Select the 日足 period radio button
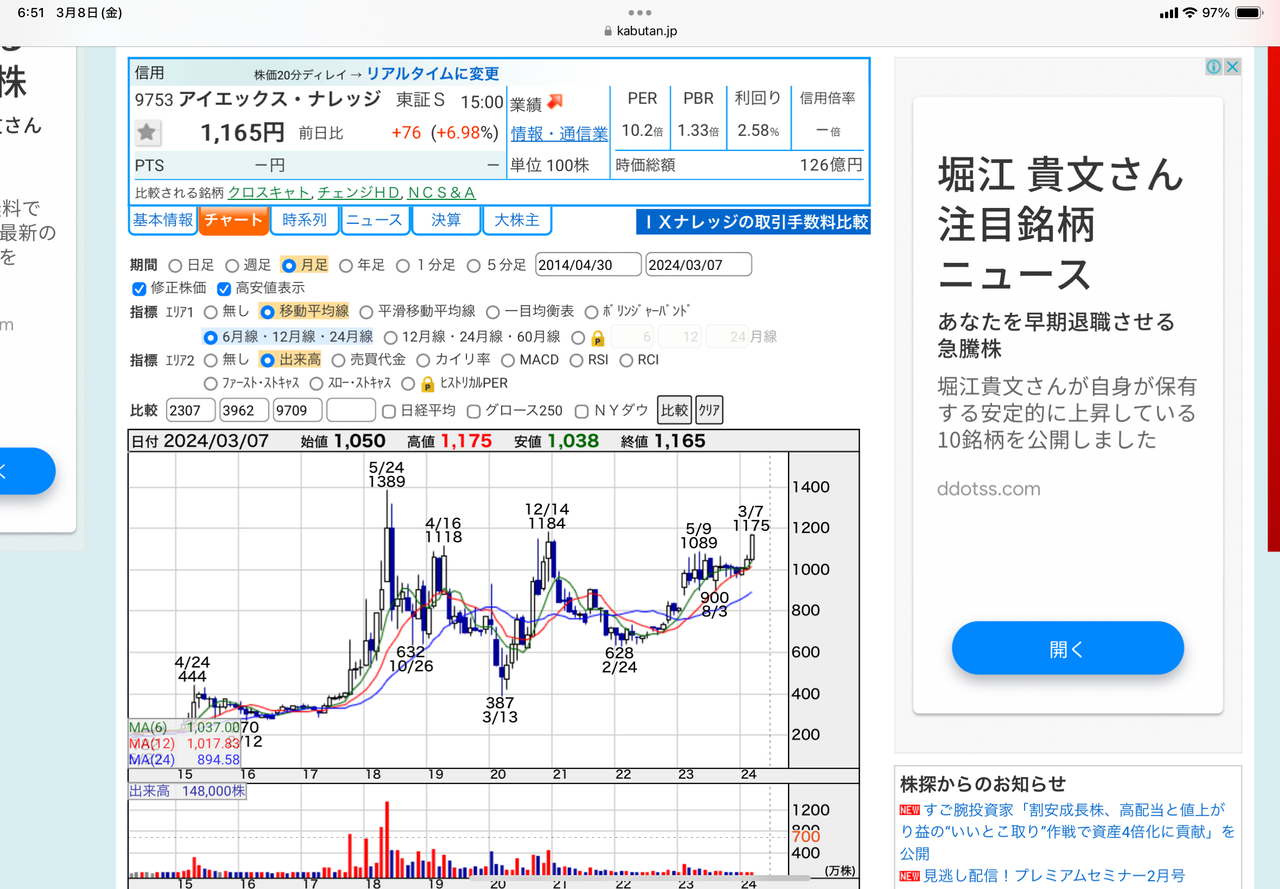The image size is (1280, 889). click(x=176, y=266)
